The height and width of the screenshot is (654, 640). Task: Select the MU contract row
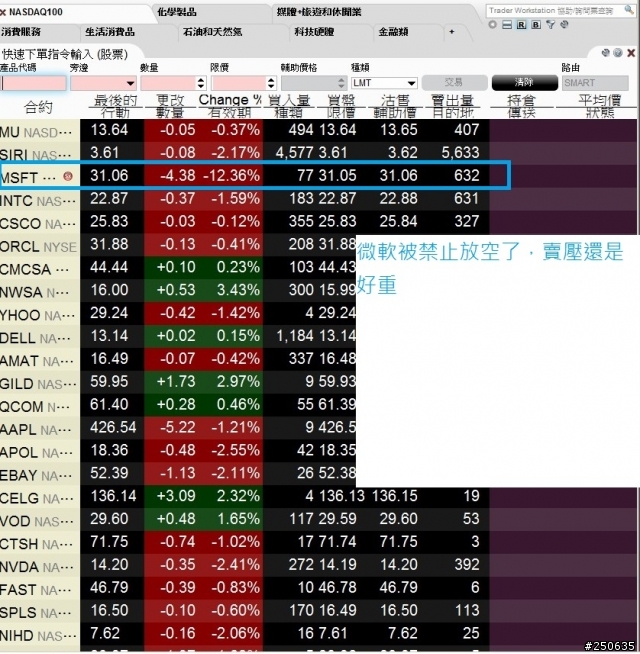tap(40, 132)
